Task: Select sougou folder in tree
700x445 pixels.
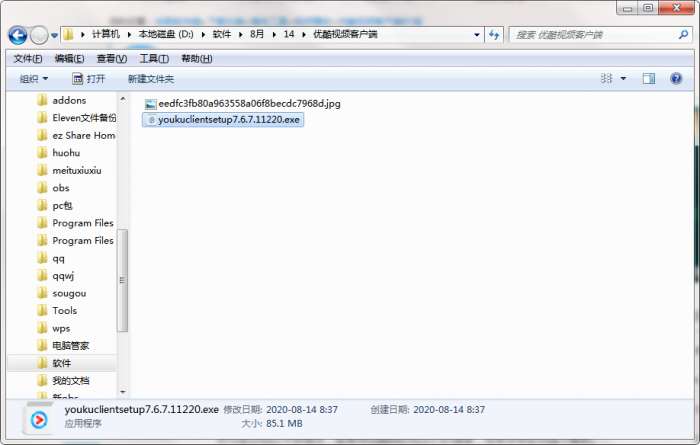Action: 69,293
